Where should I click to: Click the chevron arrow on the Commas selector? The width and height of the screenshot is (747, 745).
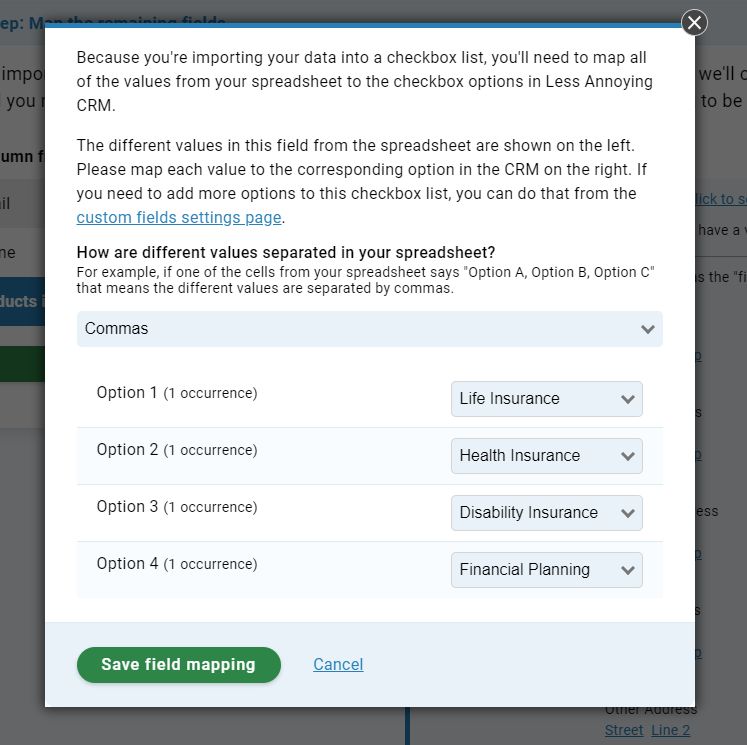coord(647,329)
